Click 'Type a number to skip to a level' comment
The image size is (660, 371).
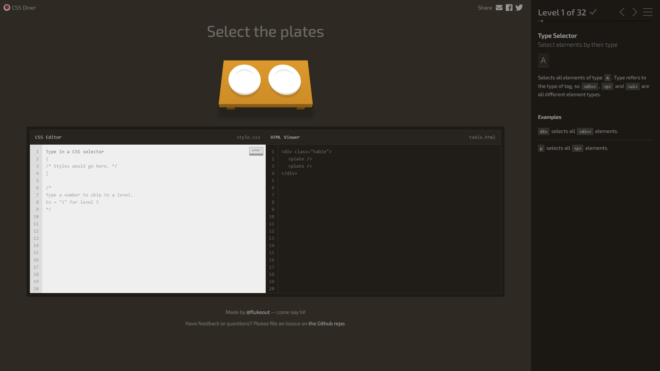(89, 195)
